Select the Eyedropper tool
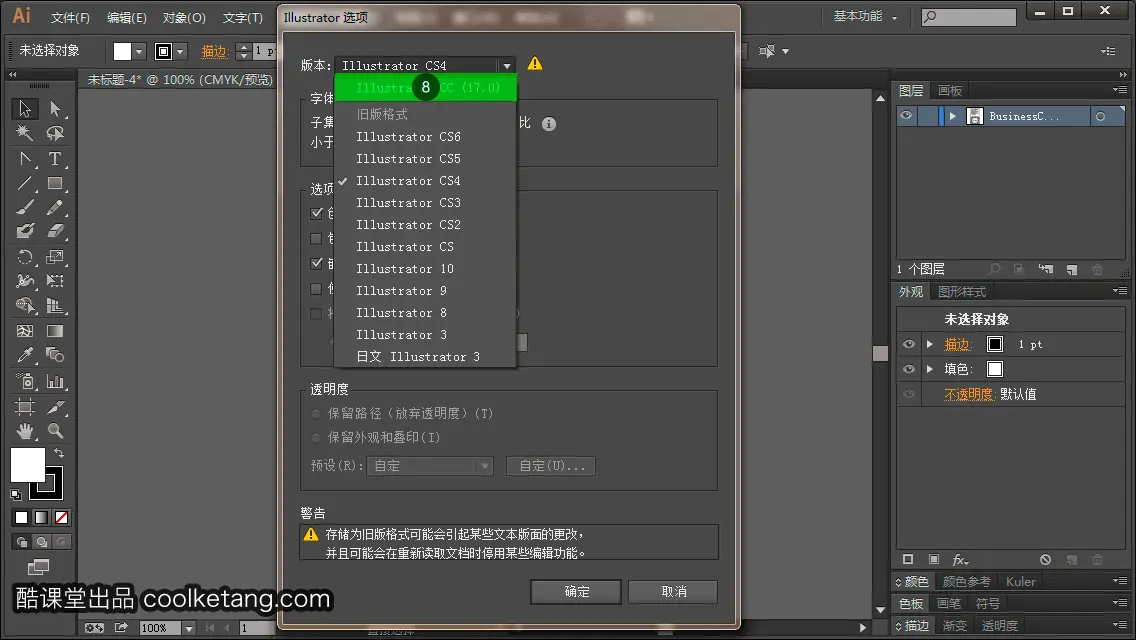 (x=25, y=355)
